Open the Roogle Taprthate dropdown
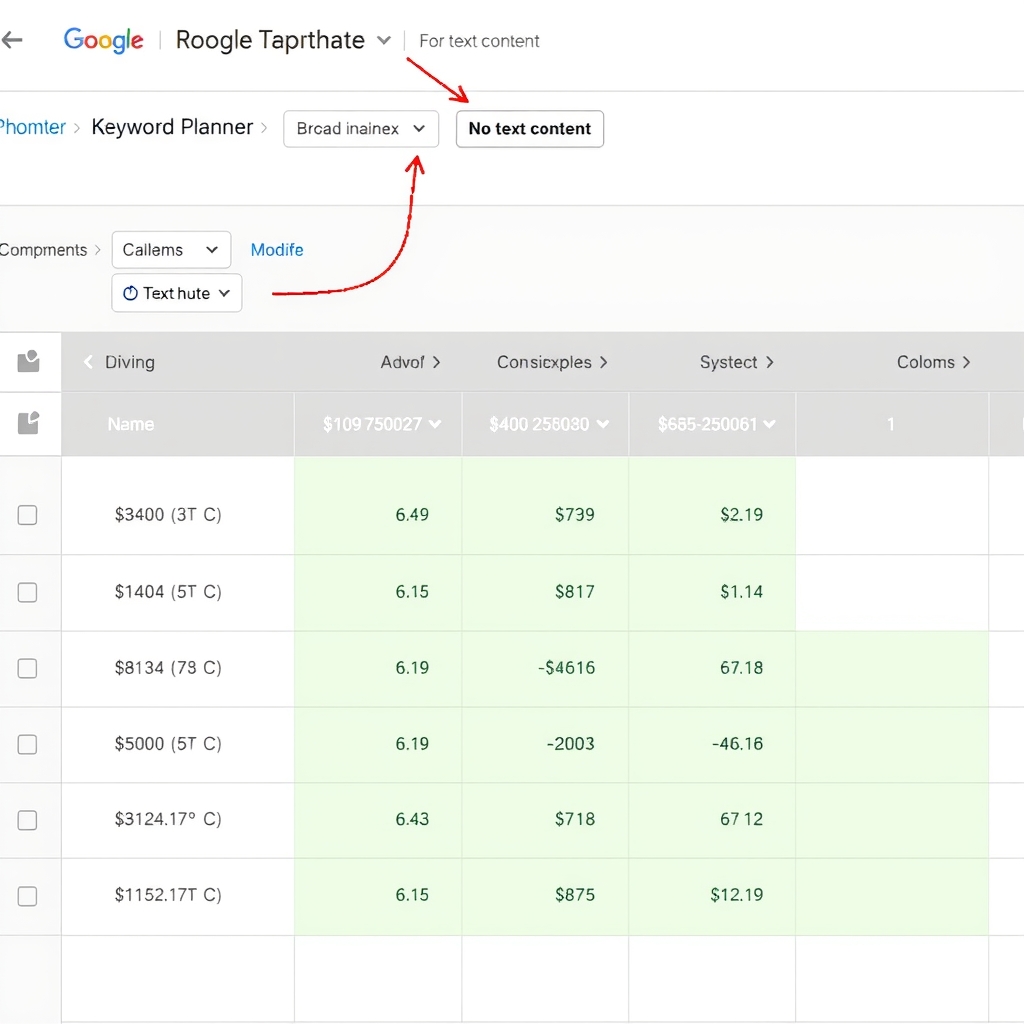Screen dimensions: 1024x1024 384,40
